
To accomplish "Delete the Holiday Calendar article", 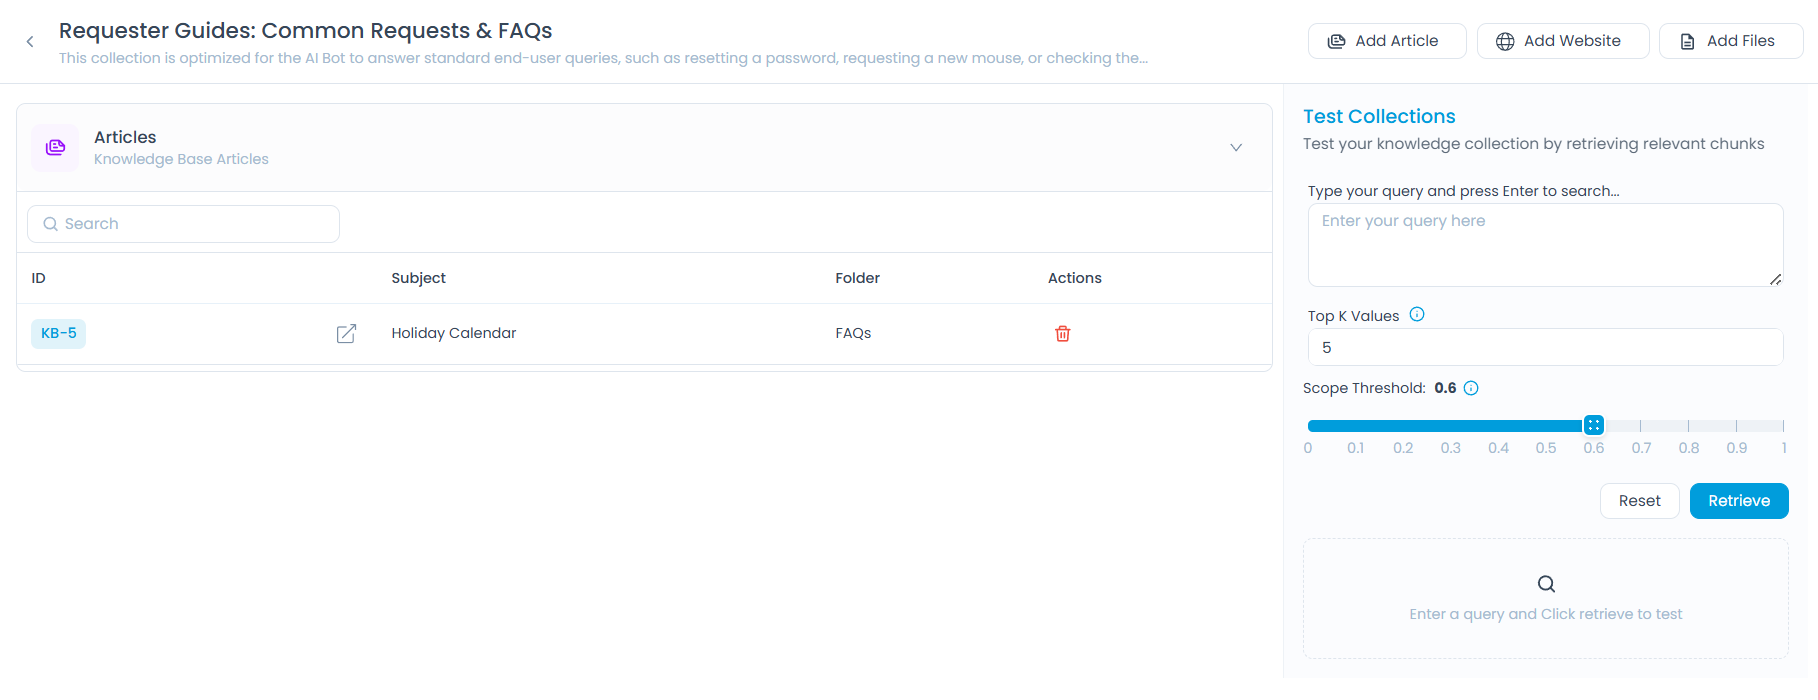I will tap(1062, 334).
